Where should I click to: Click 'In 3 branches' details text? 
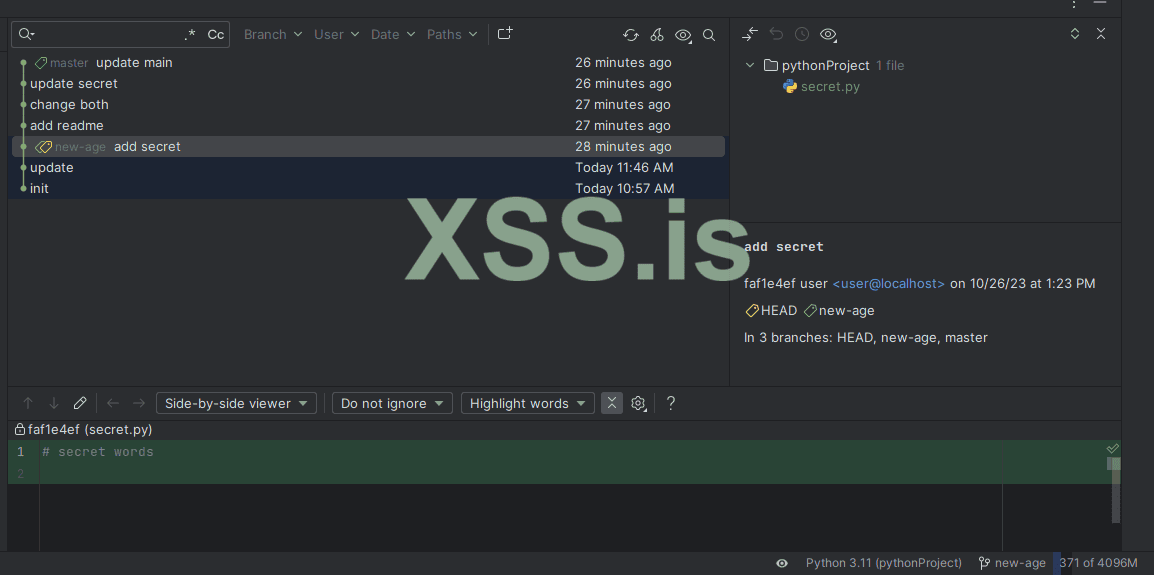[866, 338]
